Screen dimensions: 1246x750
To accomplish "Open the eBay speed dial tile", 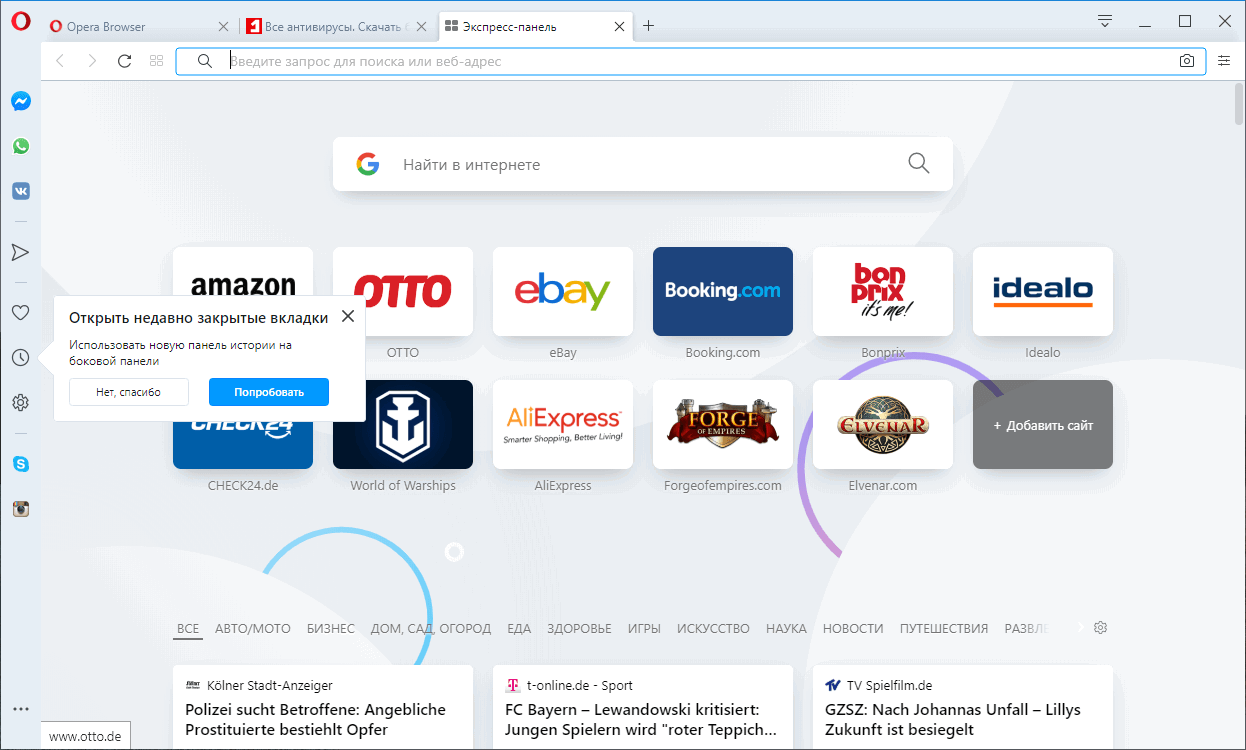I will coord(563,291).
